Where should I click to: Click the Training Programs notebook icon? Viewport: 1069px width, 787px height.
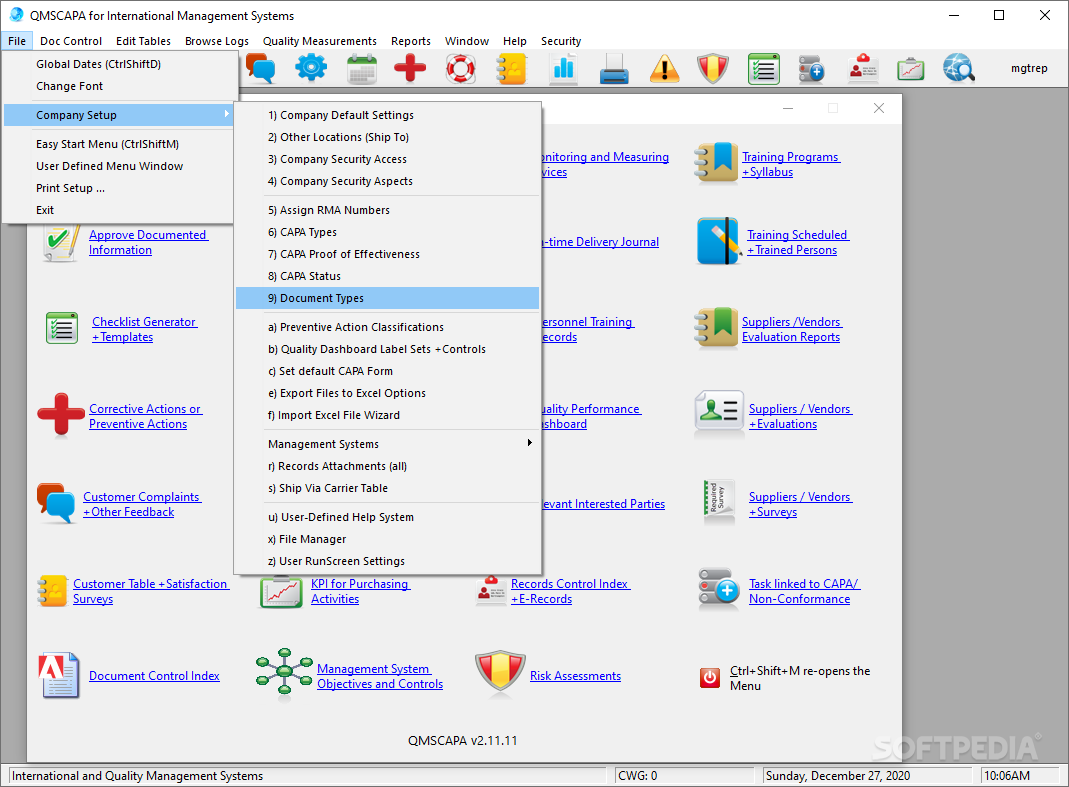[716, 163]
